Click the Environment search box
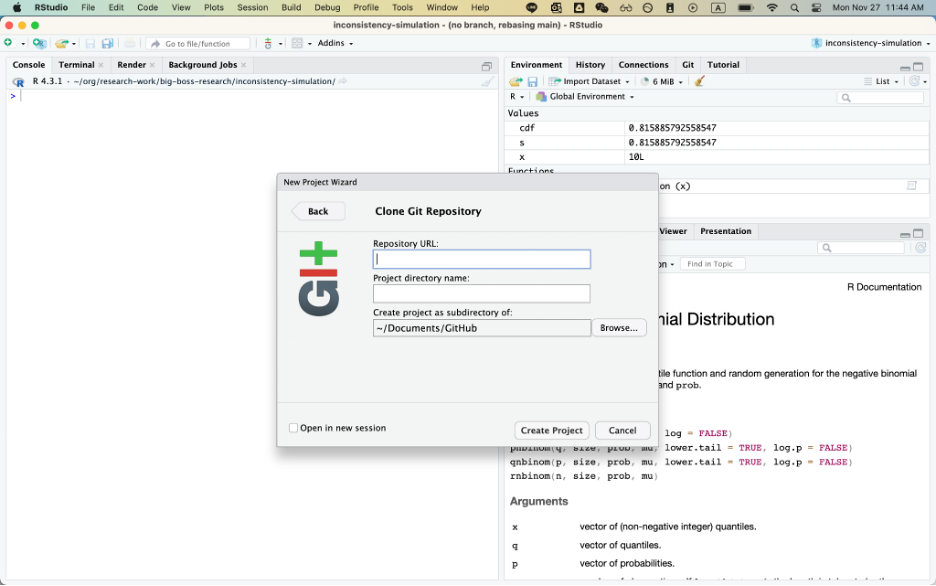 coord(880,97)
